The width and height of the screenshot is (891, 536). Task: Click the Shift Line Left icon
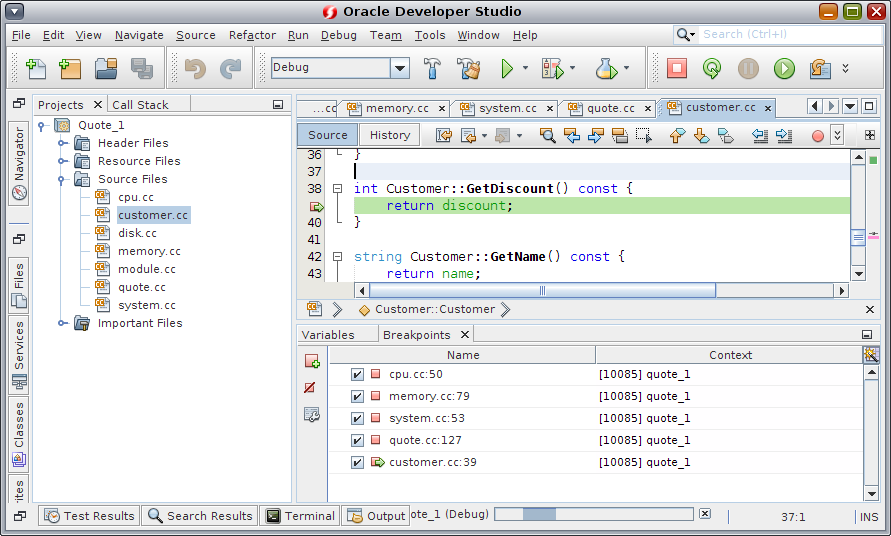760,135
